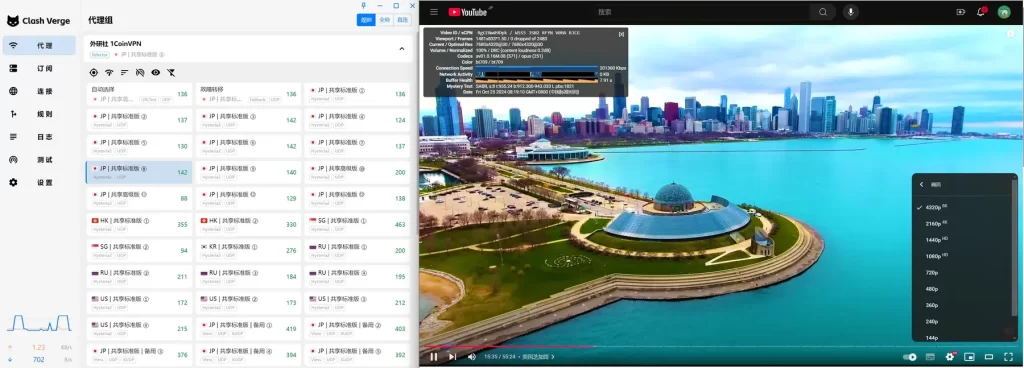Open the YouTube account avatar menu
Screen dimensions: 1024x368
(1004, 12)
